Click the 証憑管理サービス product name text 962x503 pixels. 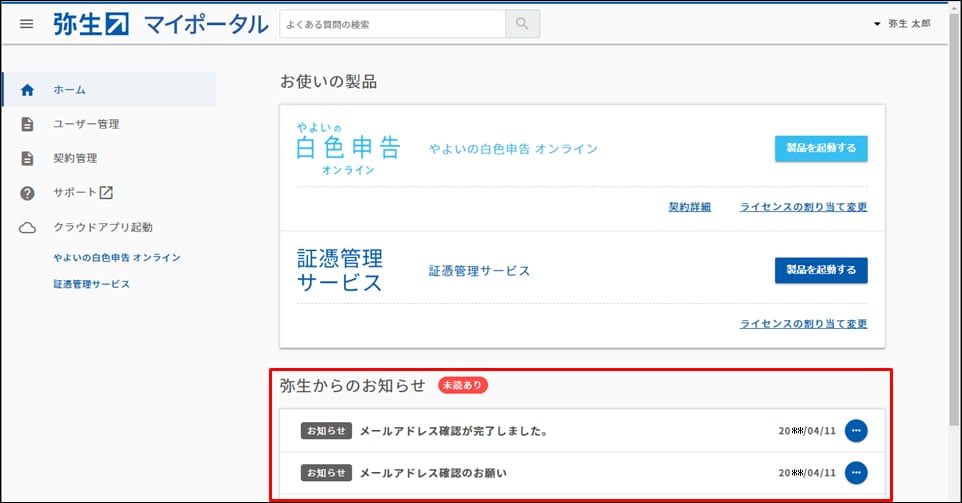(x=479, y=271)
